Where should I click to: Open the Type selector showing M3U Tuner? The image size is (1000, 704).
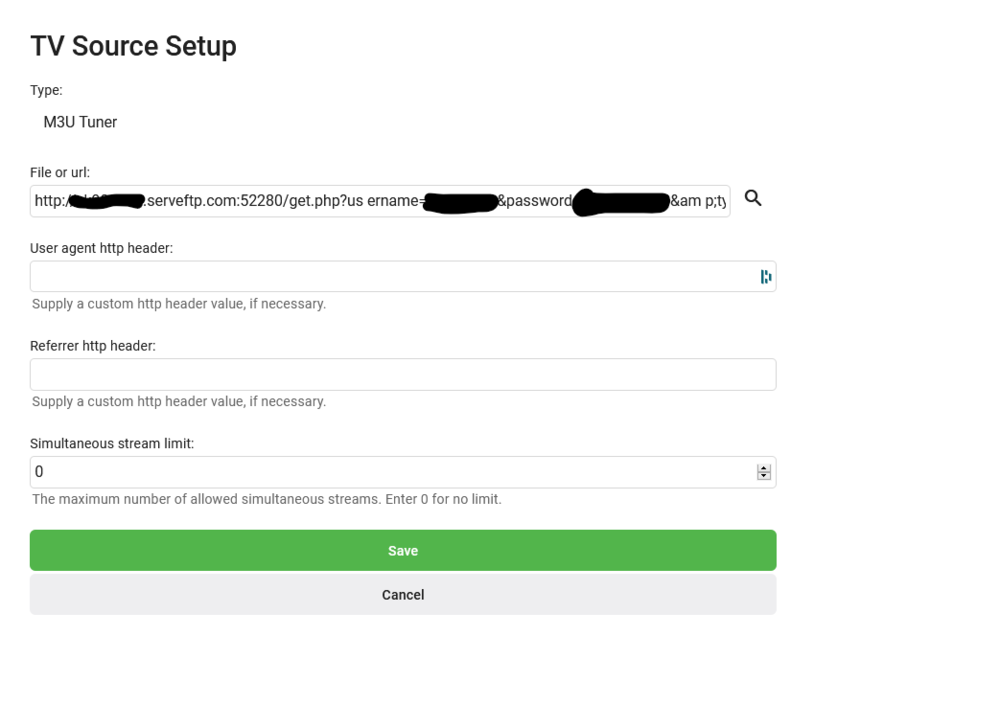(x=79, y=122)
